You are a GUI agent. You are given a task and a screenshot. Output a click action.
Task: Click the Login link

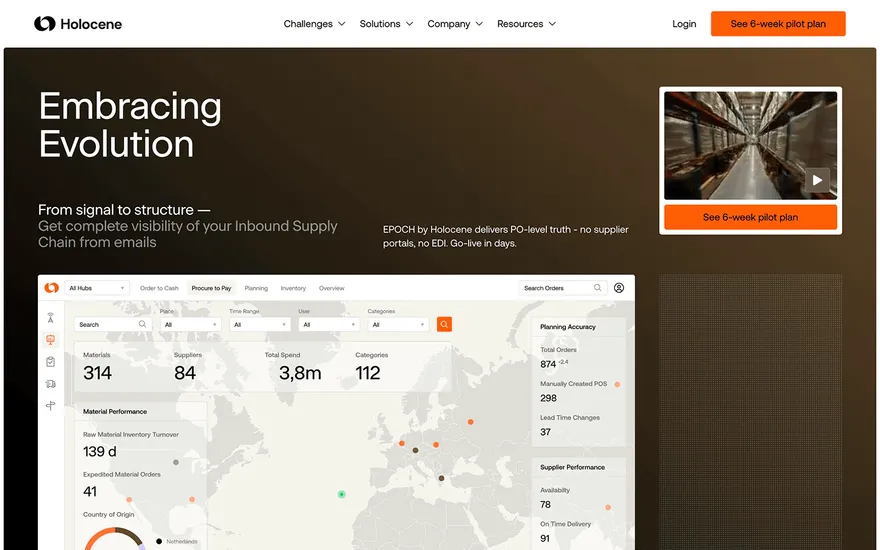tap(684, 24)
